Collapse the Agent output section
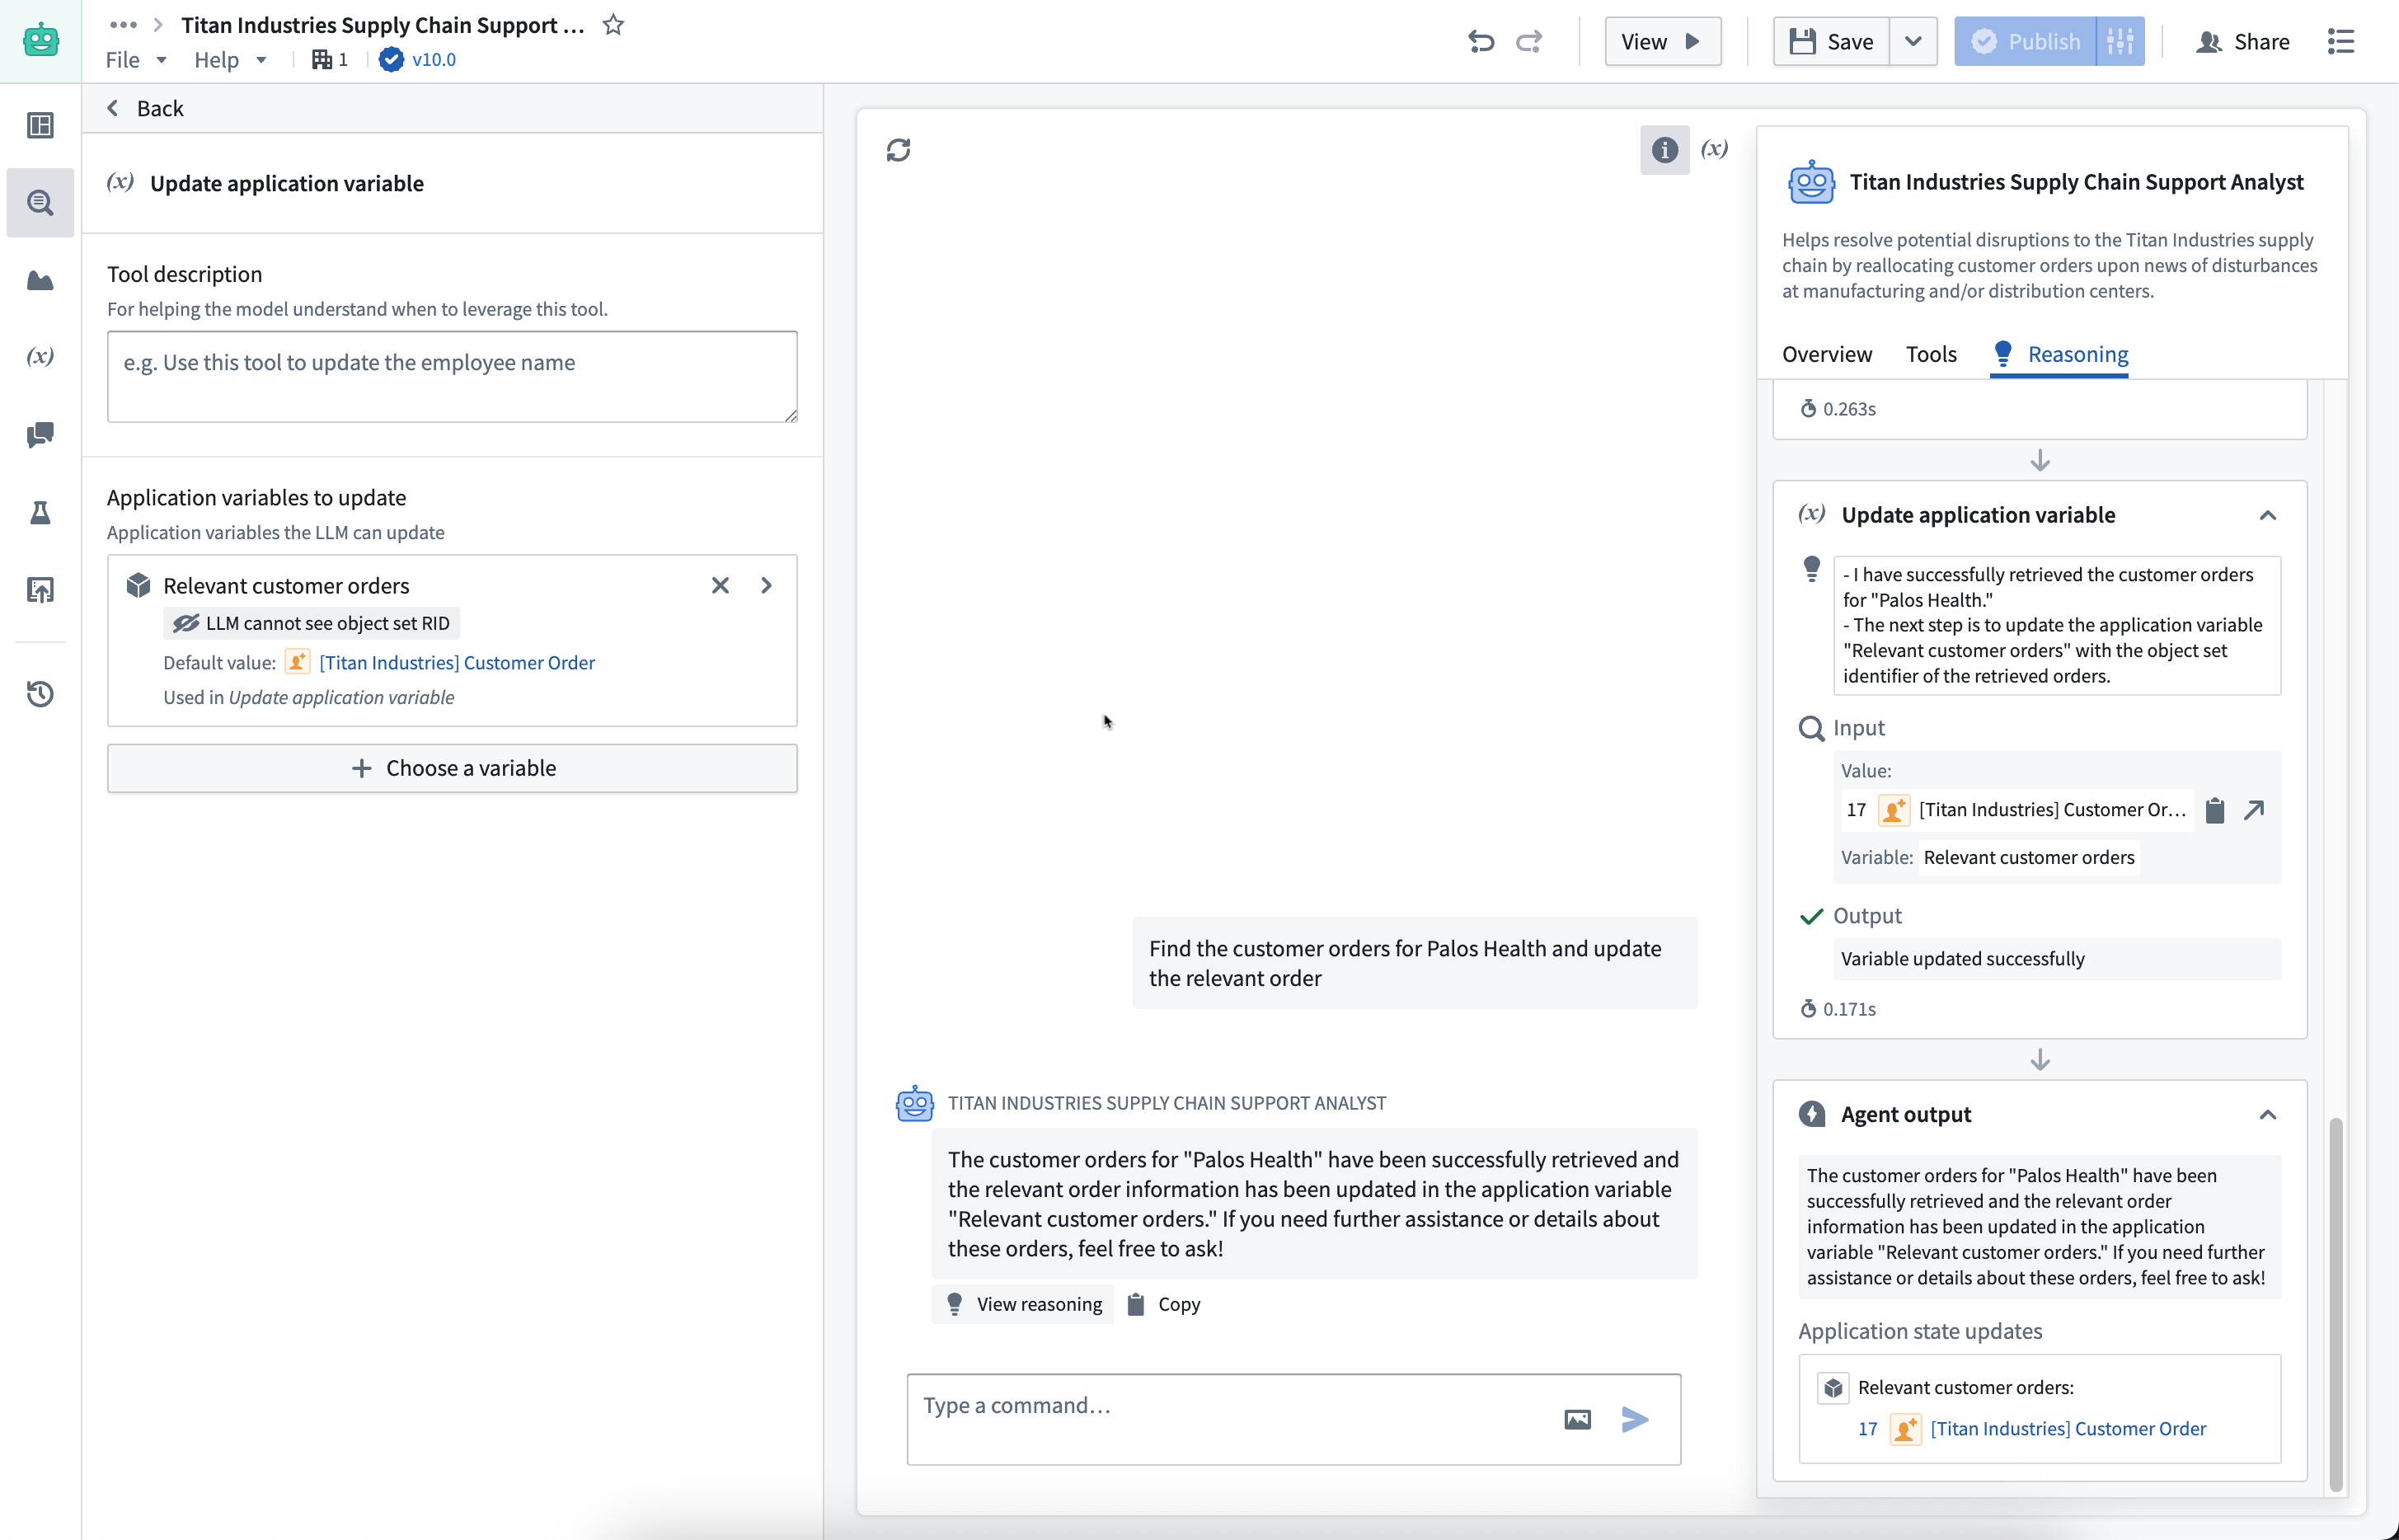 click(x=2268, y=1113)
